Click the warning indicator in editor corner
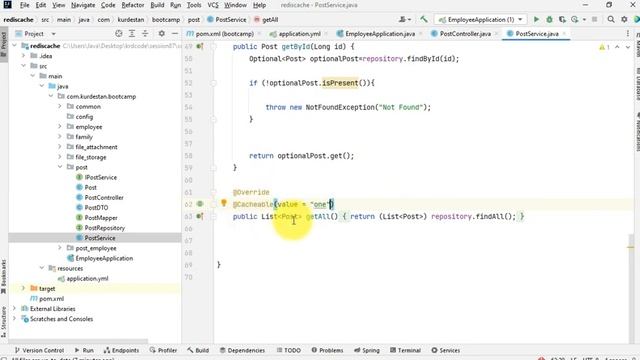 click(x=604, y=47)
